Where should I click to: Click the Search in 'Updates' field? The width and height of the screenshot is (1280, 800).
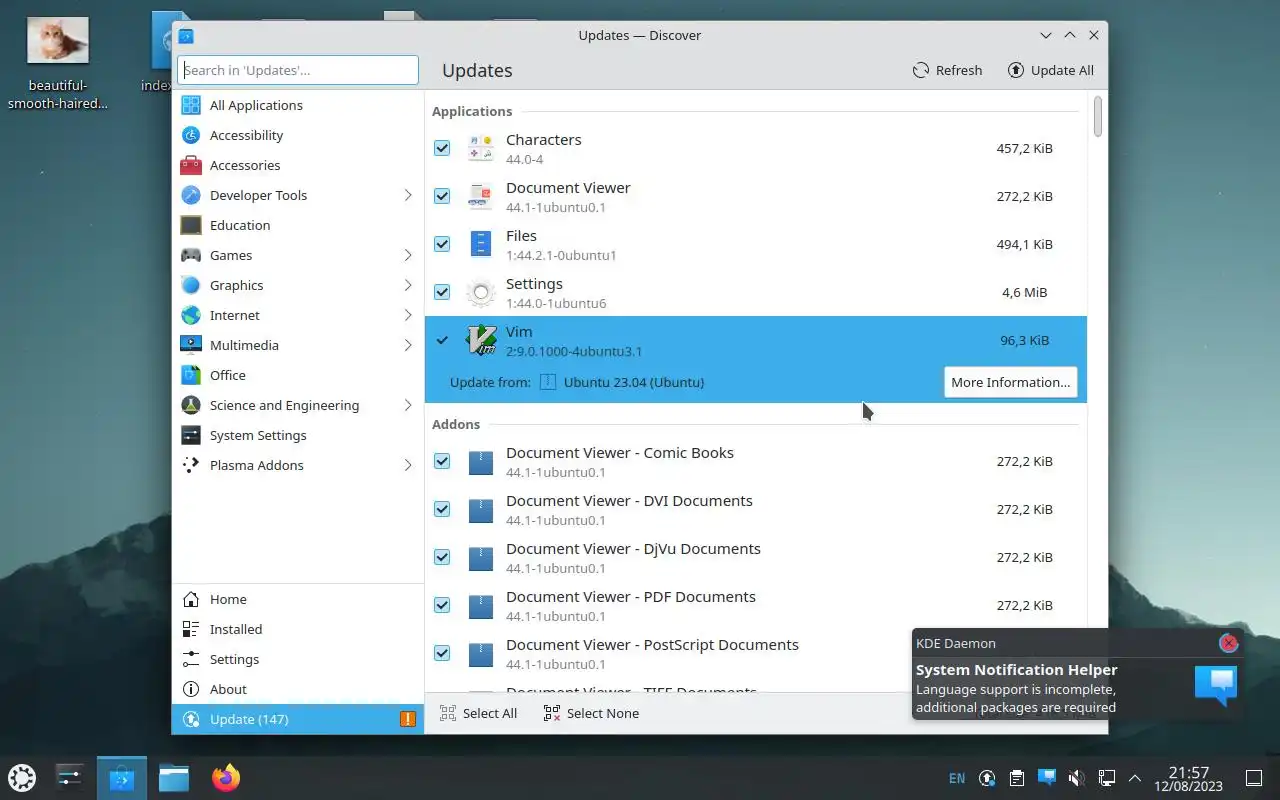pos(298,70)
